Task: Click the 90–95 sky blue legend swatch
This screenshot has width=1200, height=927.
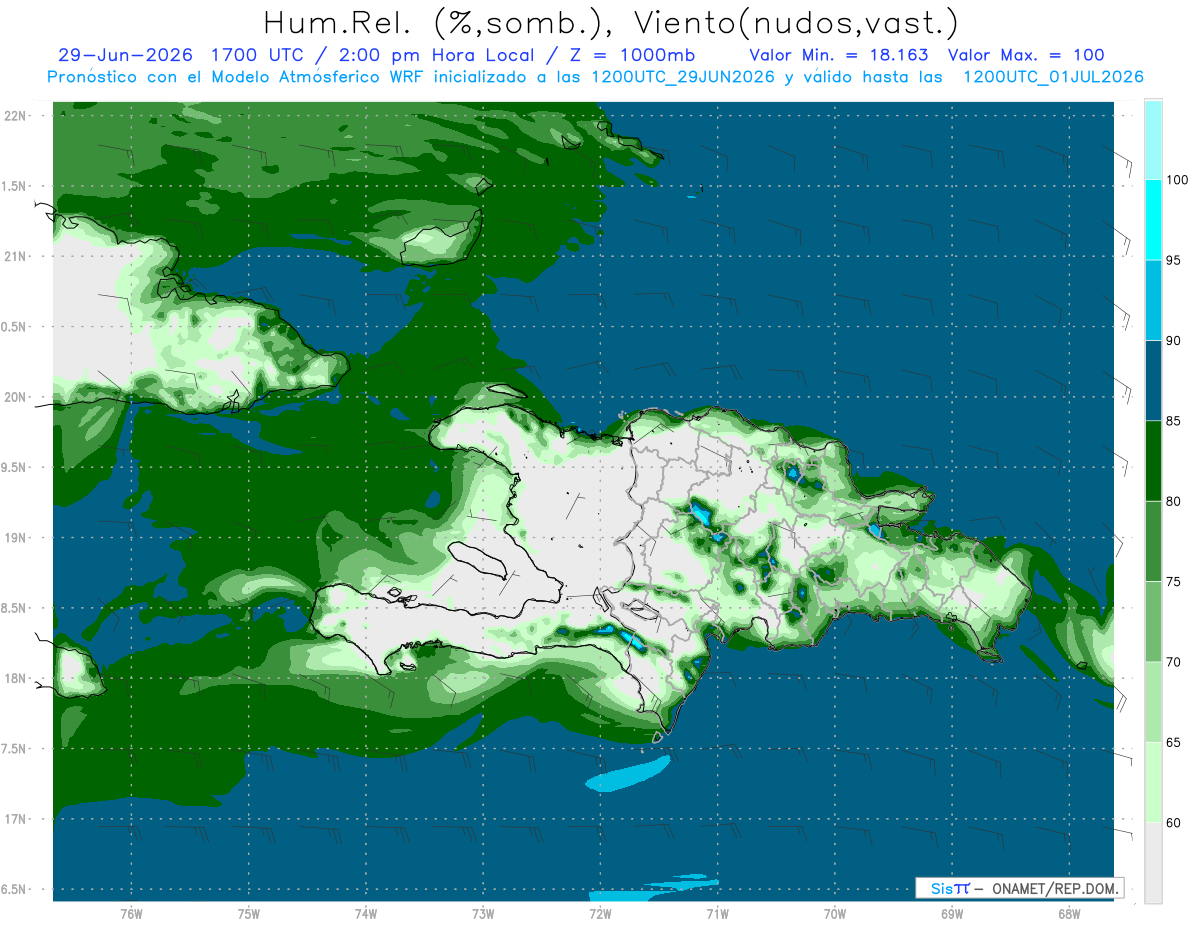Action: (x=1153, y=300)
